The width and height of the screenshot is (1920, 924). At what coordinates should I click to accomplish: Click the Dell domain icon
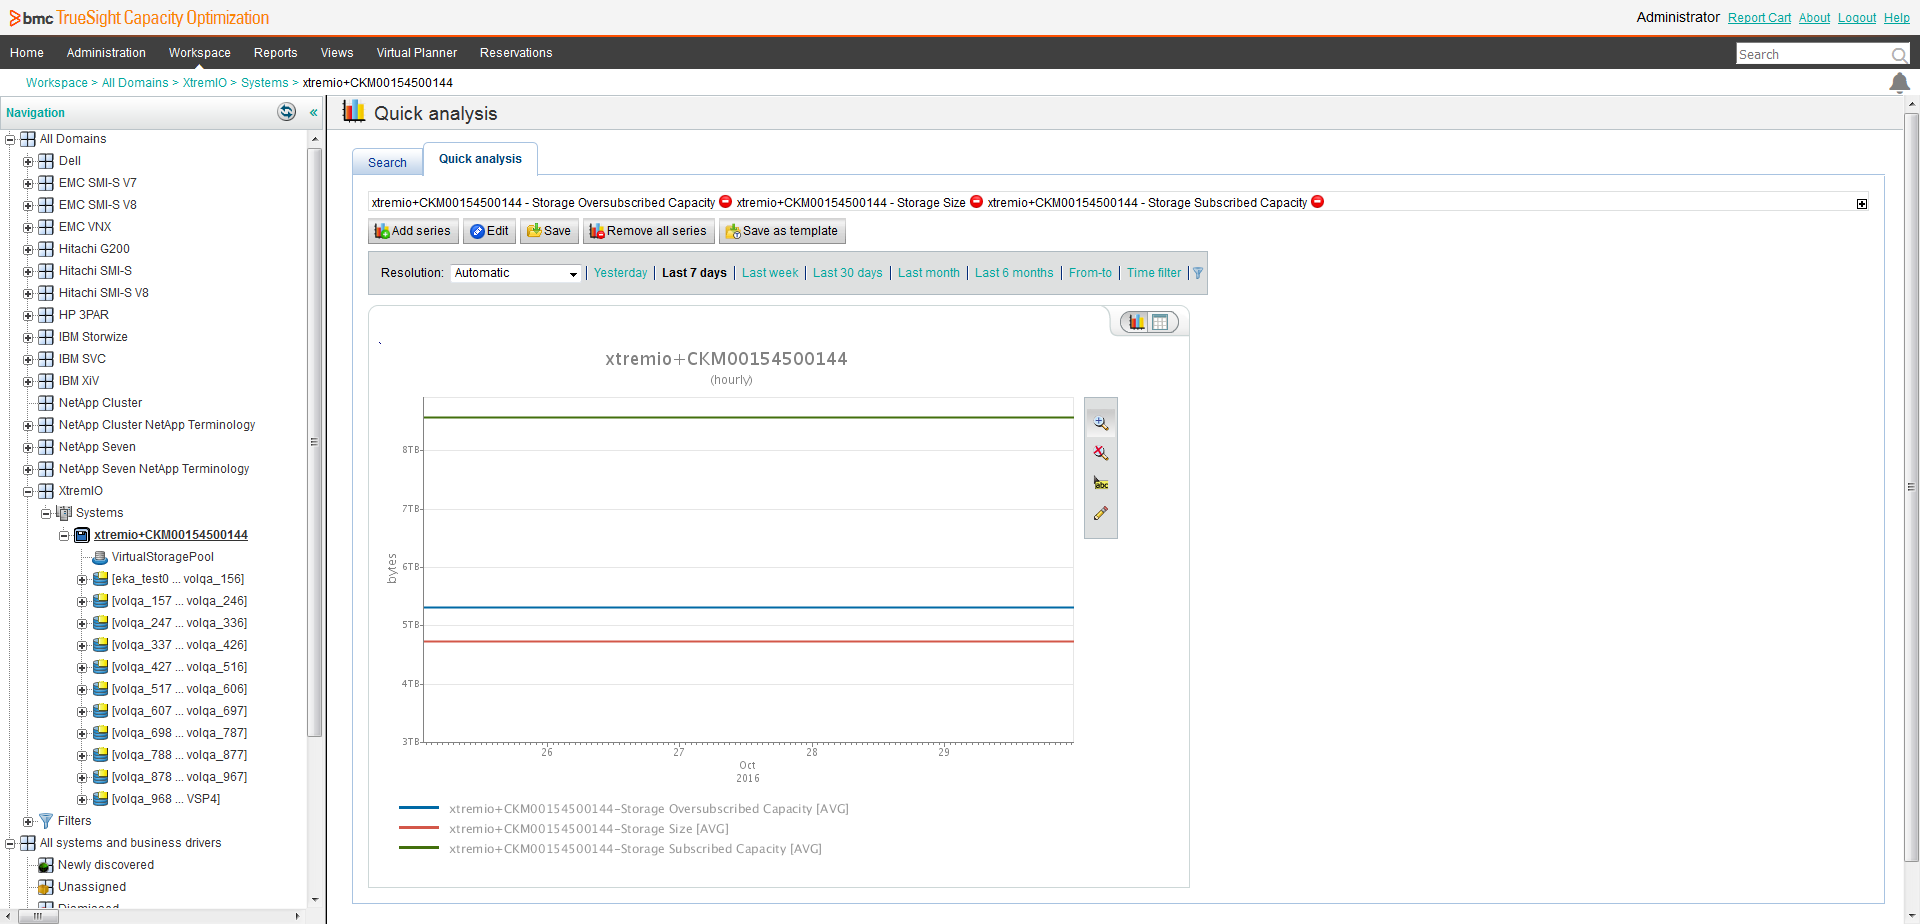46,161
